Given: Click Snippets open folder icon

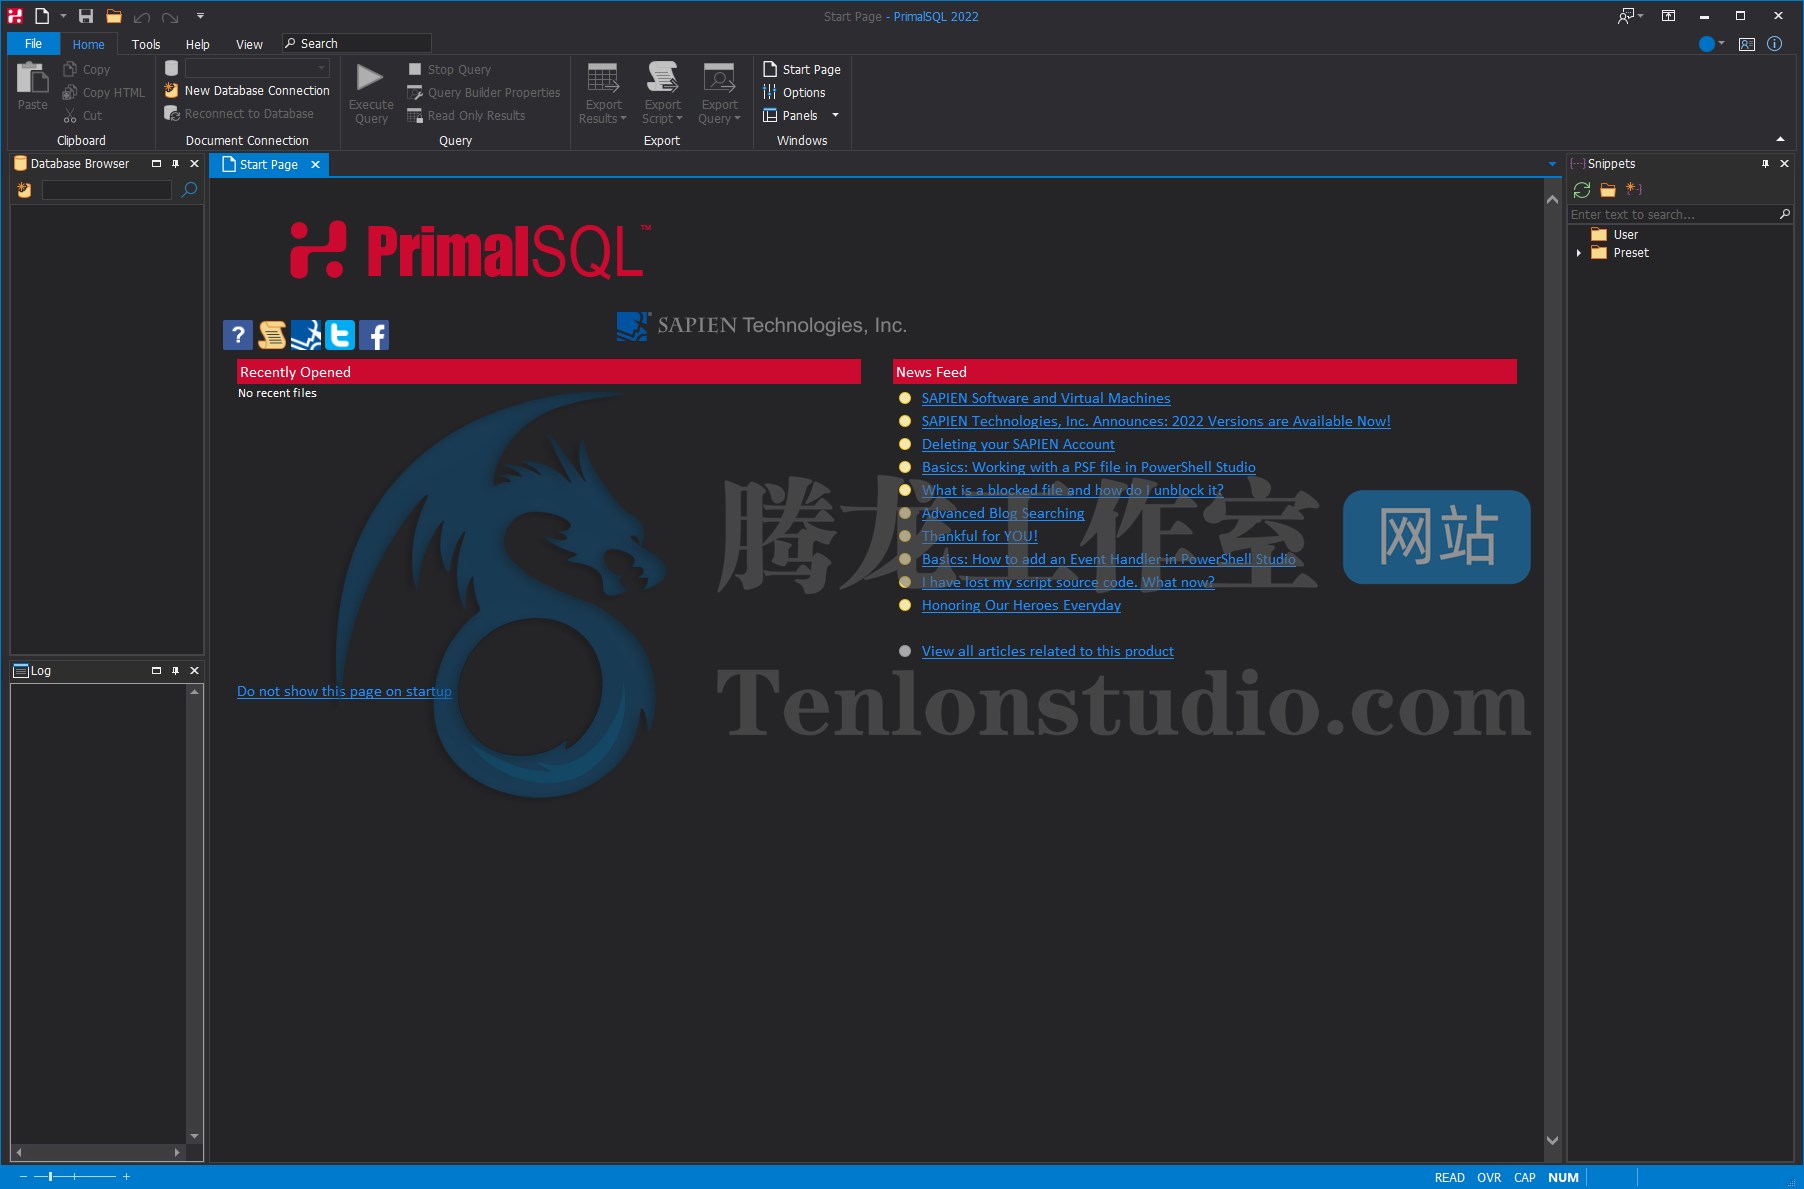Looking at the screenshot, I should tap(1608, 190).
